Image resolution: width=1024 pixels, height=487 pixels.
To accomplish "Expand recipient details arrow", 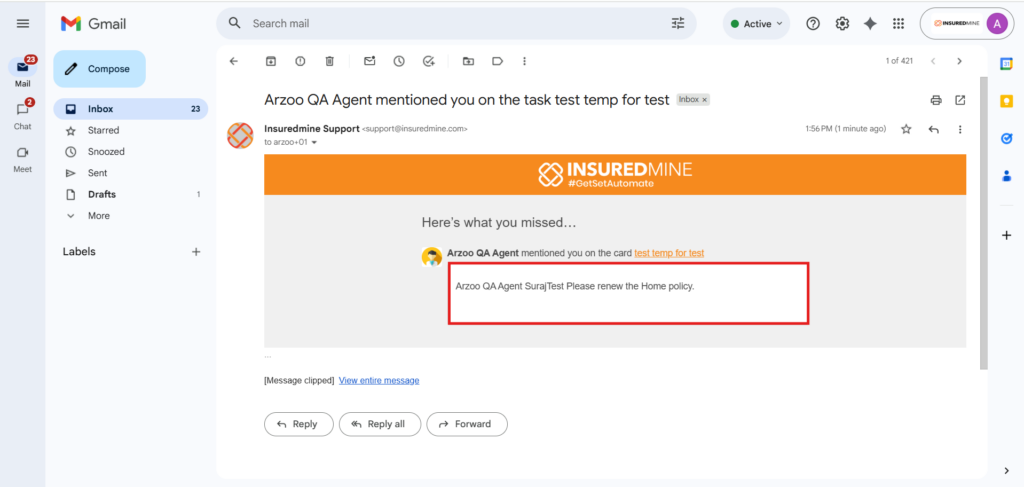I will pyautogui.click(x=314, y=143).
